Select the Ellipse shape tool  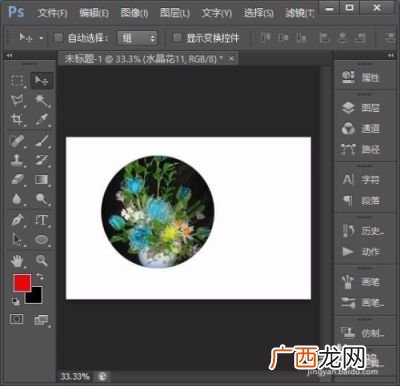point(42,240)
